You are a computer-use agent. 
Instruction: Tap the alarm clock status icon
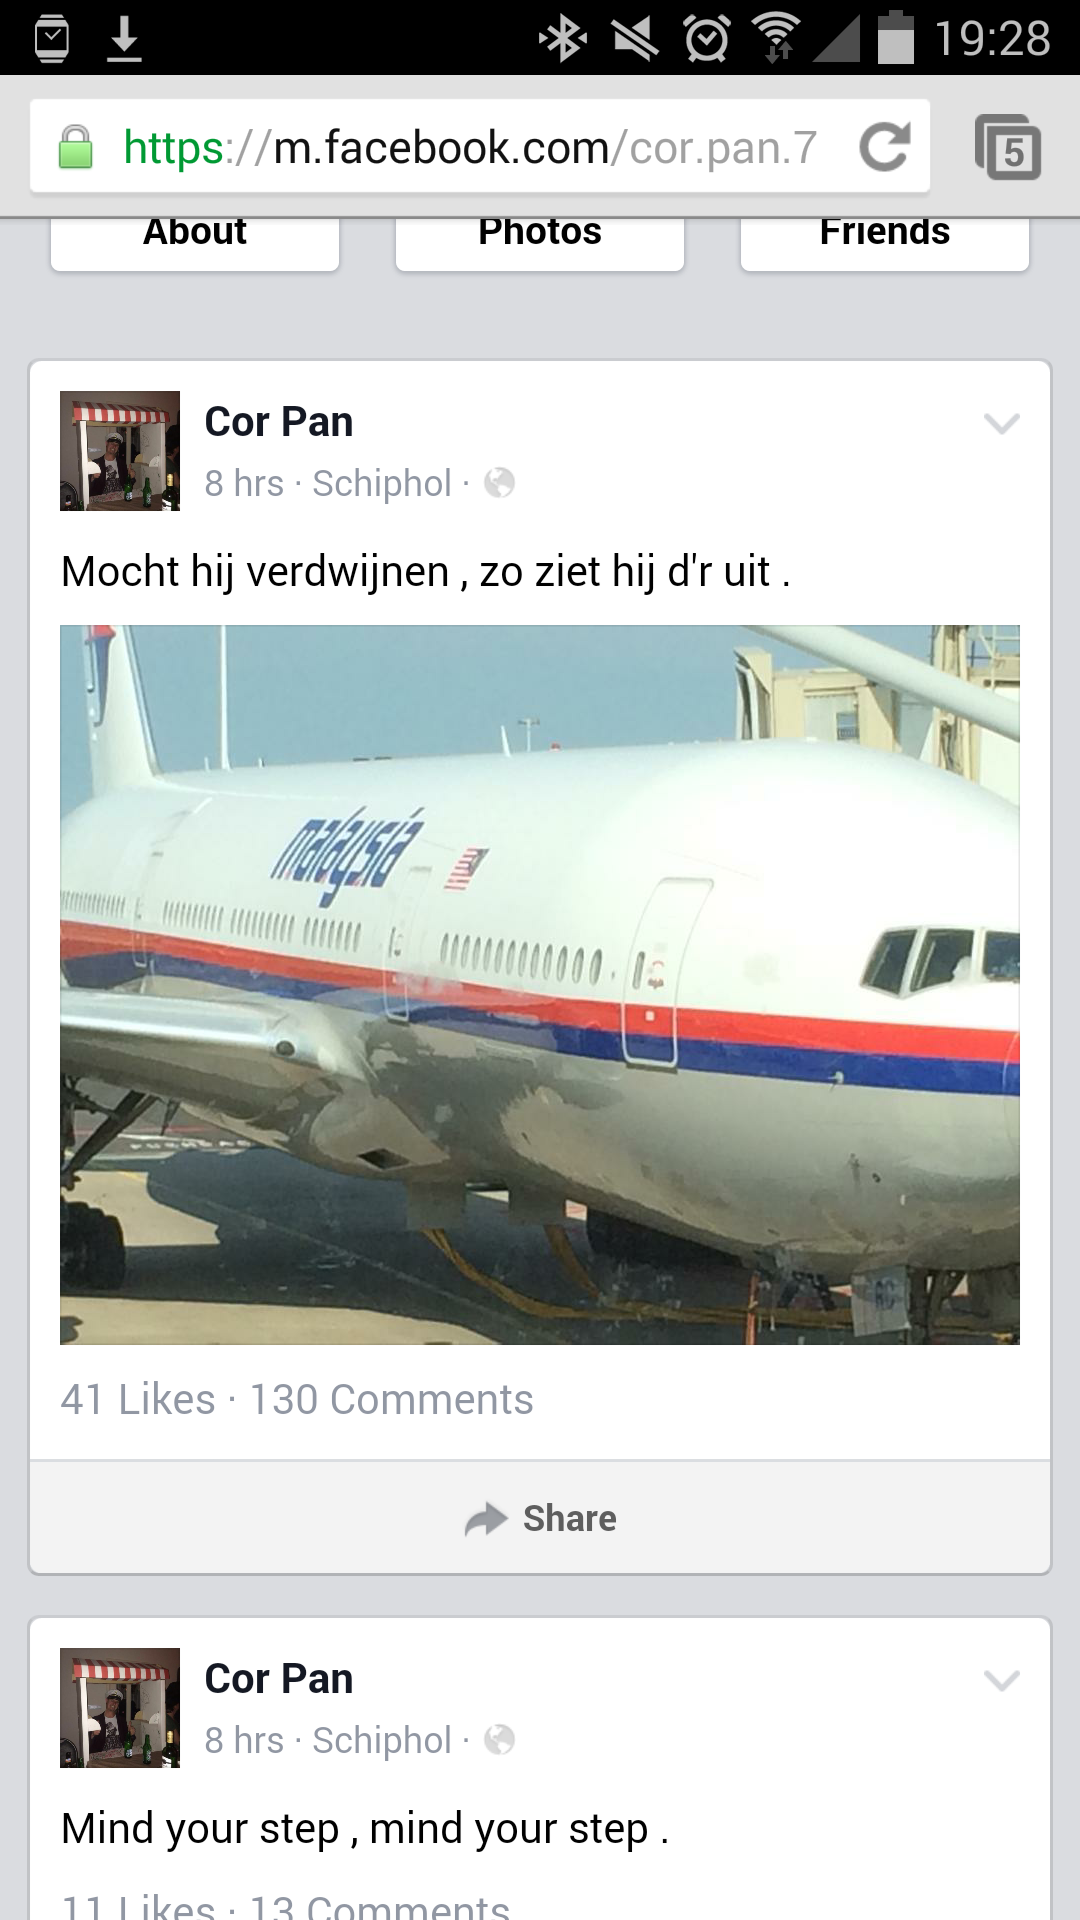(707, 38)
